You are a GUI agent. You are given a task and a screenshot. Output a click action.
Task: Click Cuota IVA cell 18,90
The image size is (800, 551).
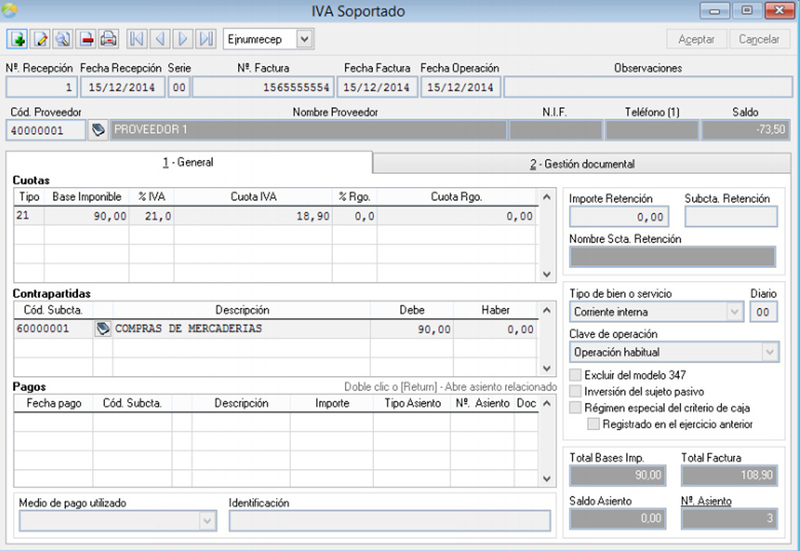[253, 216]
